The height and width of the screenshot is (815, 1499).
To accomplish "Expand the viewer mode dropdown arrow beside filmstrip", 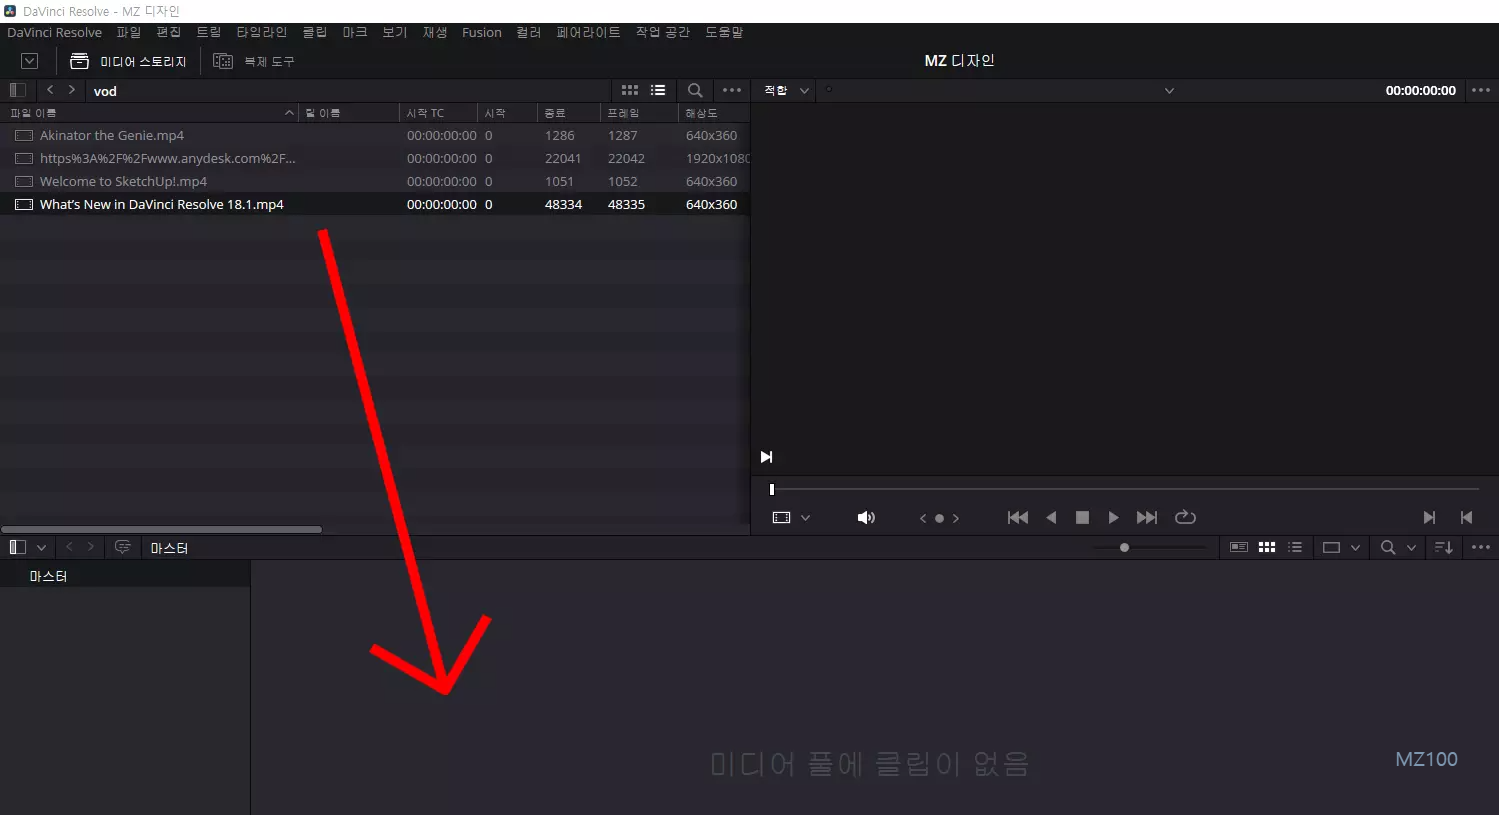I will [x=805, y=518].
